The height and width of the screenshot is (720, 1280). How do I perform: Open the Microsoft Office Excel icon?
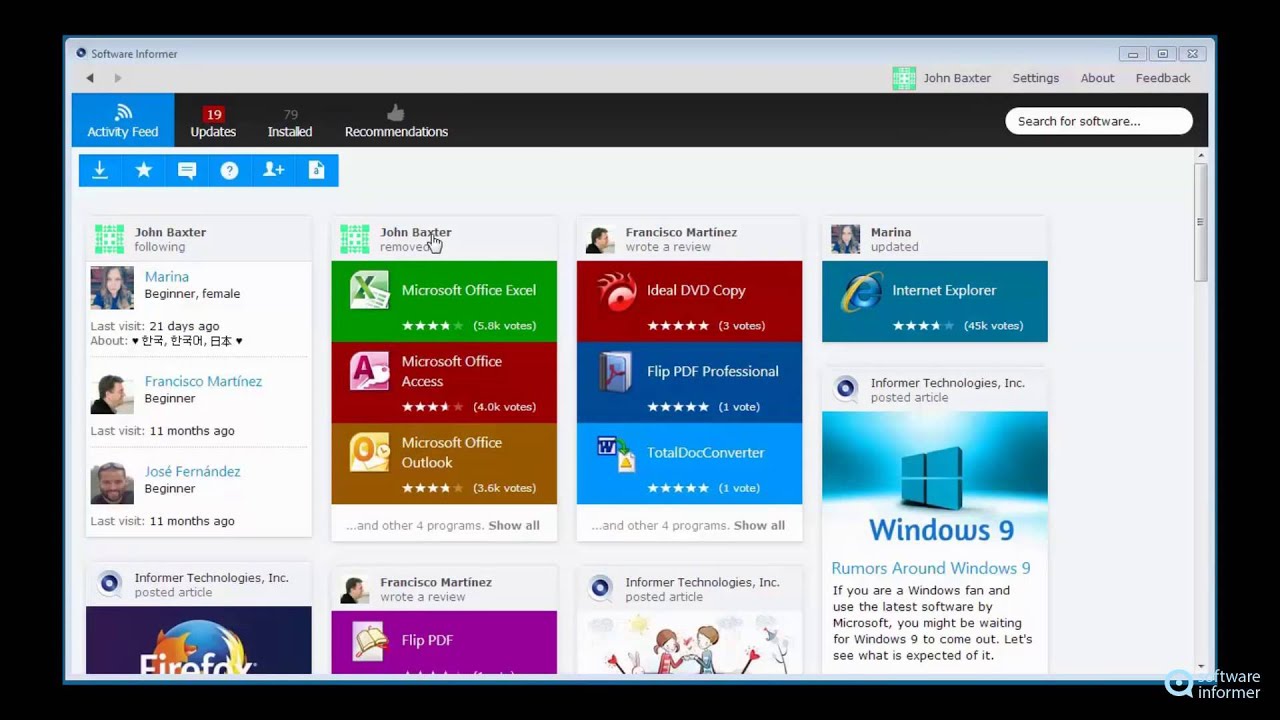point(369,290)
